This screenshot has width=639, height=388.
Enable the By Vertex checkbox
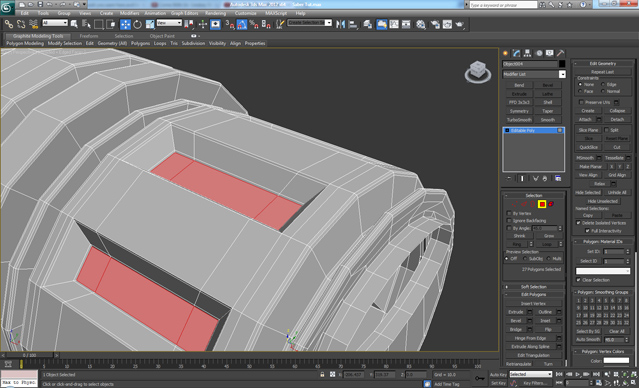tap(509, 213)
